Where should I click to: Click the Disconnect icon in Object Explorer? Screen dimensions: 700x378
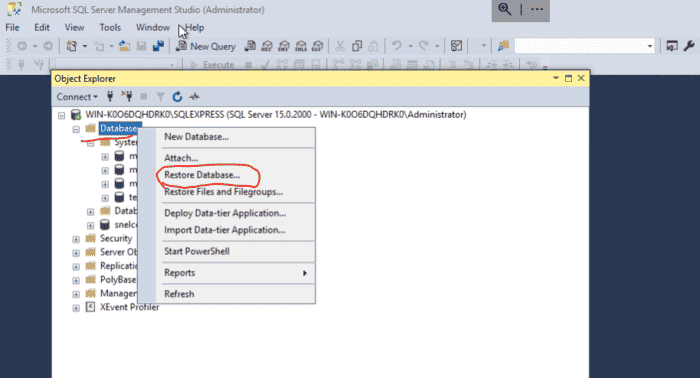point(127,96)
